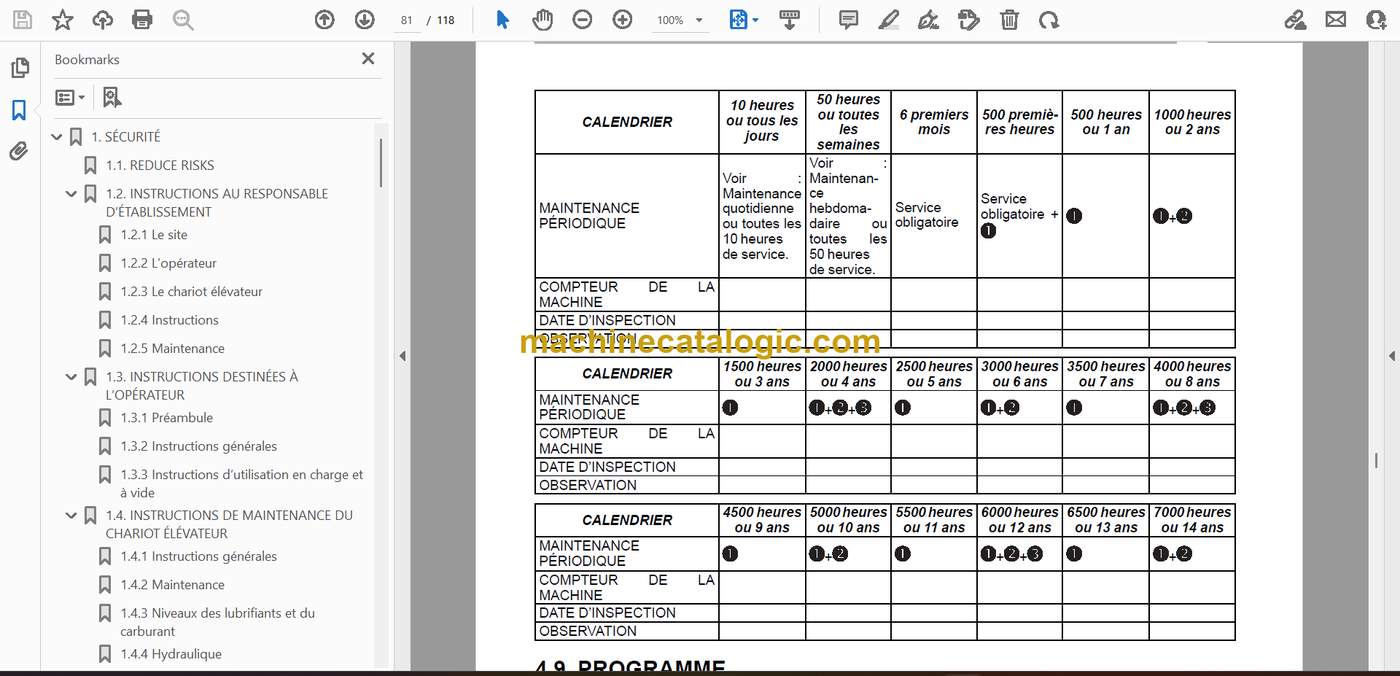Go to the 1.1. REDUCE RISKS bookmark
Viewport: 1400px width, 676px height.
[x=160, y=165]
